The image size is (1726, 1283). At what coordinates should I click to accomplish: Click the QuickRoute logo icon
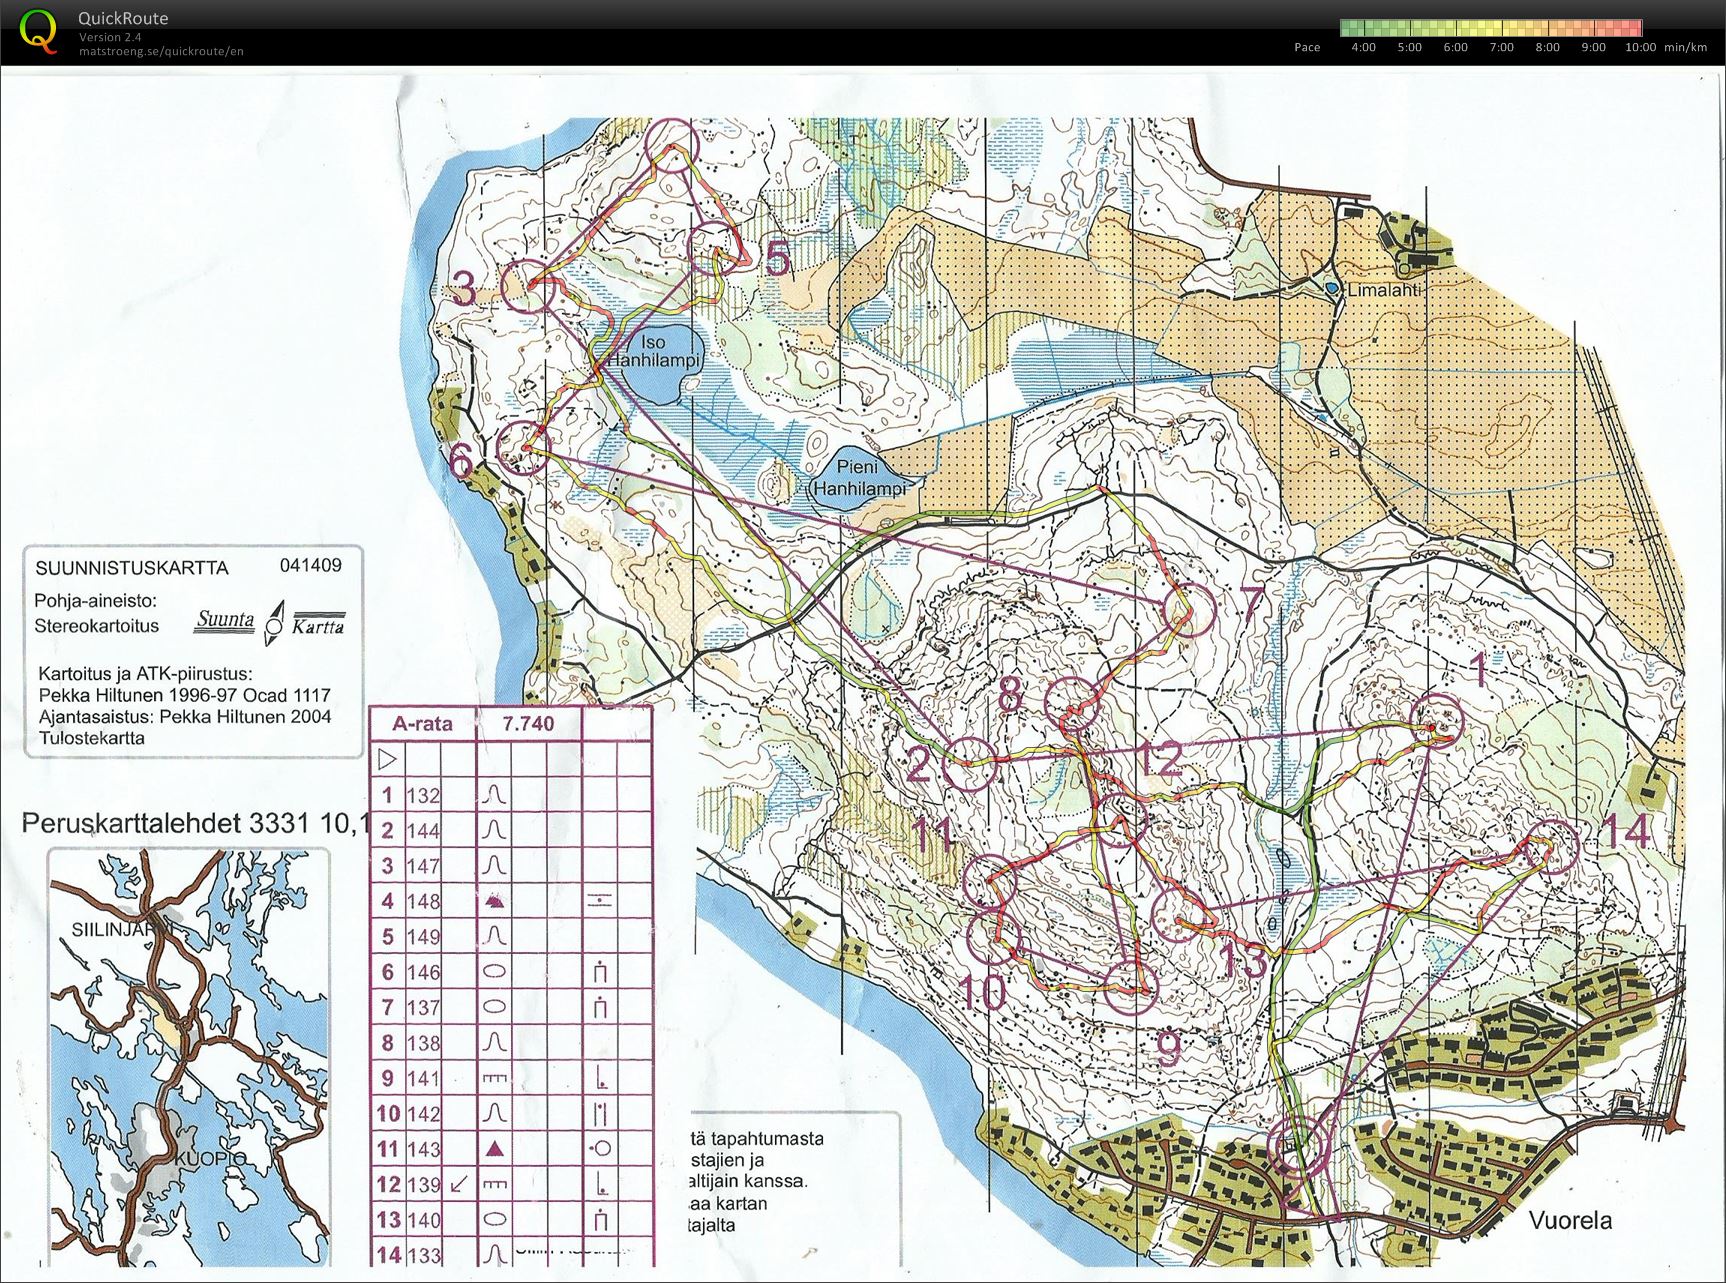(38, 31)
